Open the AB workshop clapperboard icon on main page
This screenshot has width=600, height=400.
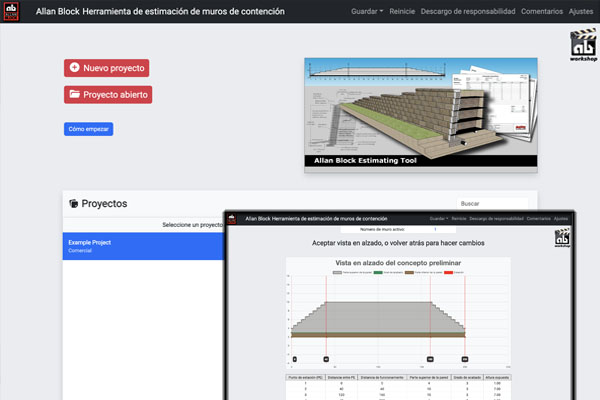583,45
